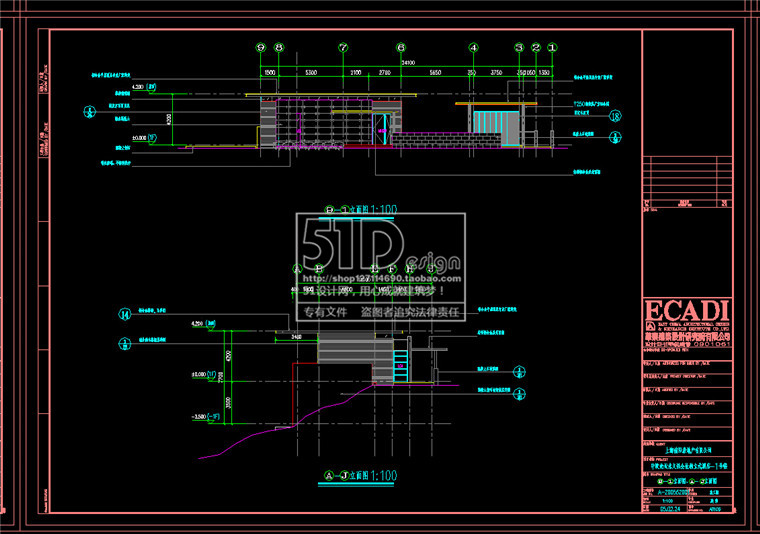Select dimension text 2100
The width and height of the screenshot is (760, 534).
coord(356,73)
